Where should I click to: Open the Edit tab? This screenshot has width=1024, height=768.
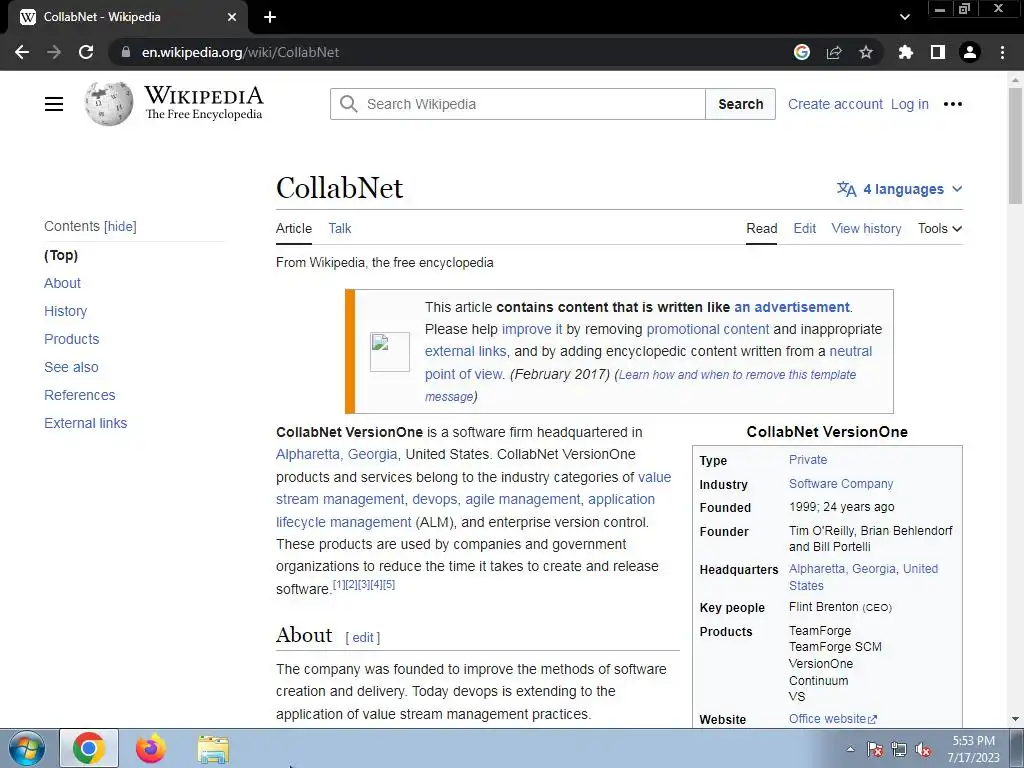805,229
